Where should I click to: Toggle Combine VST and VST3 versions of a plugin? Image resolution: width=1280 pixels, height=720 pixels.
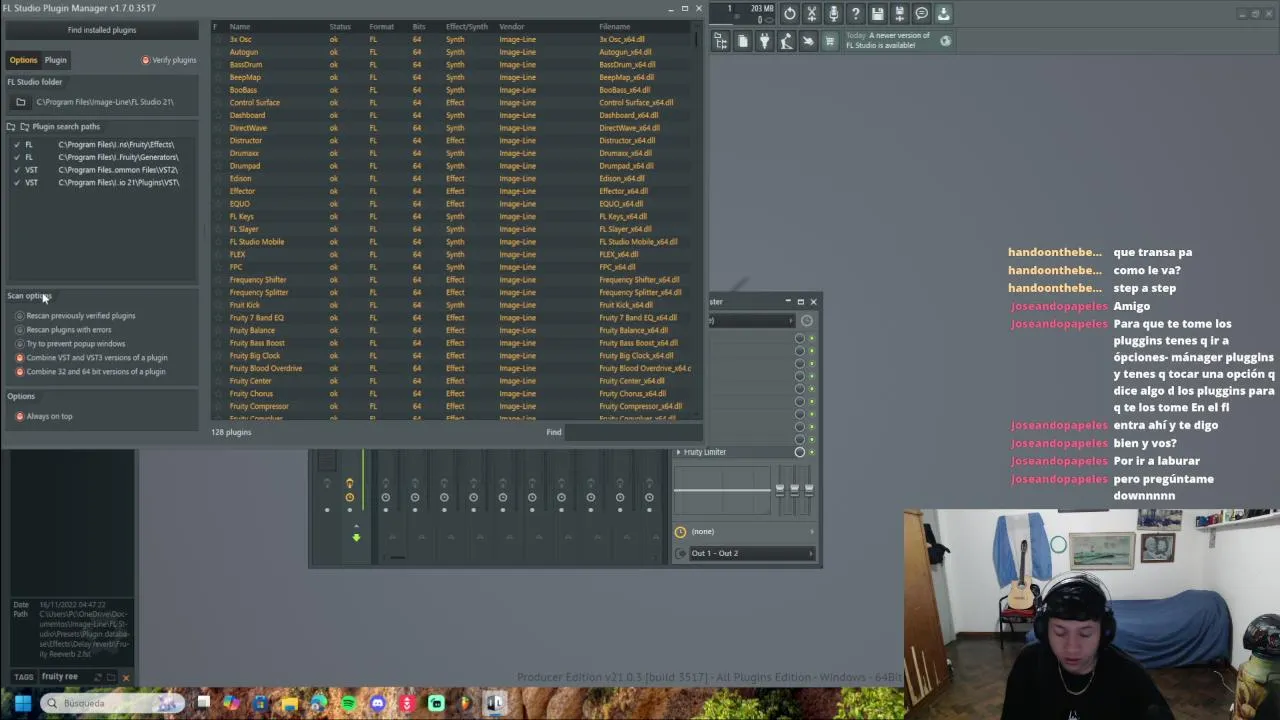pos(91,358)
